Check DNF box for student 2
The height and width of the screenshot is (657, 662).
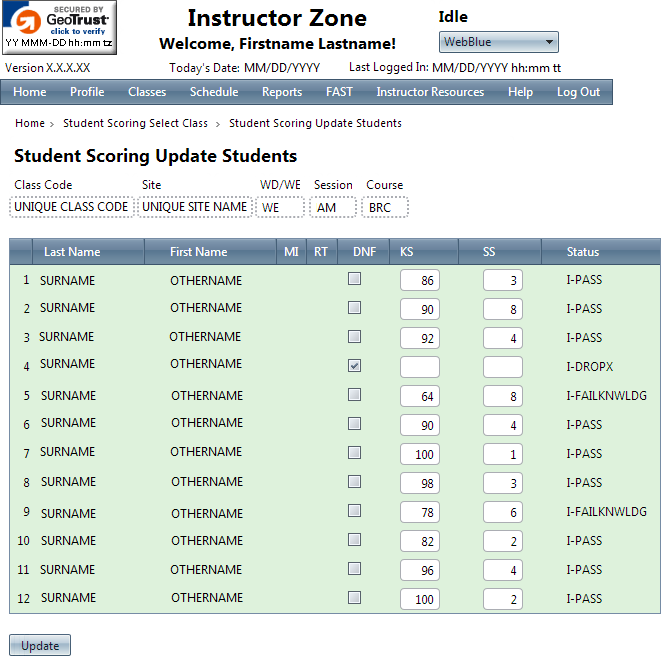pyautogui.click(x=354, y=307)
